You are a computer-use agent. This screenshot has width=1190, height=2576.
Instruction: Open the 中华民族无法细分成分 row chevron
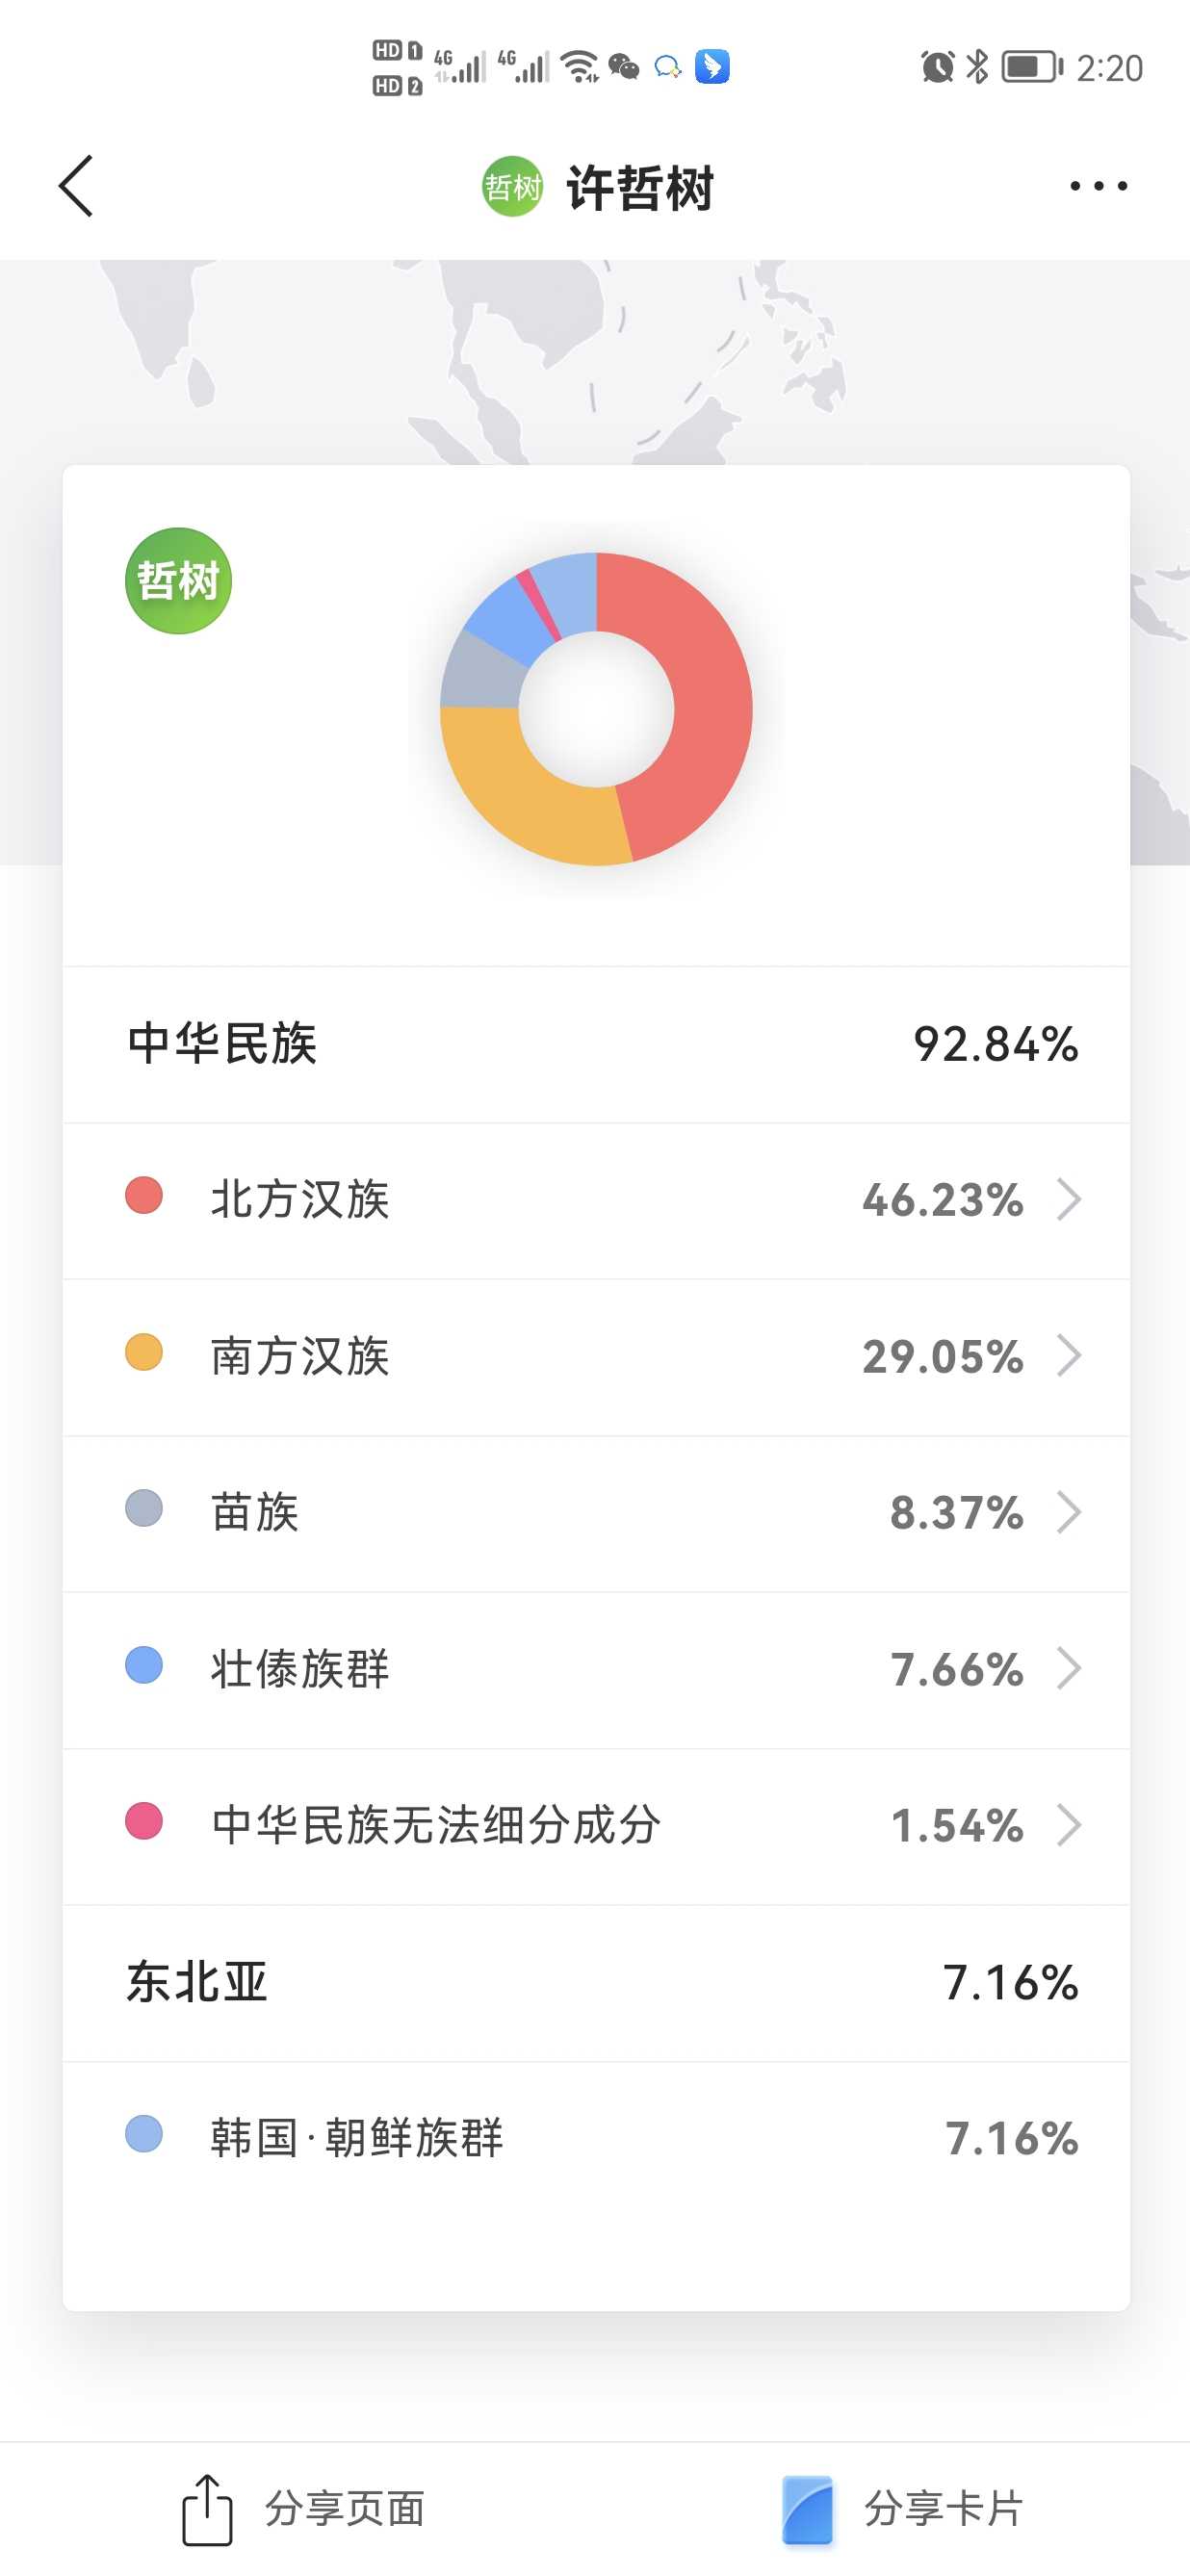pos(1069,1825)
